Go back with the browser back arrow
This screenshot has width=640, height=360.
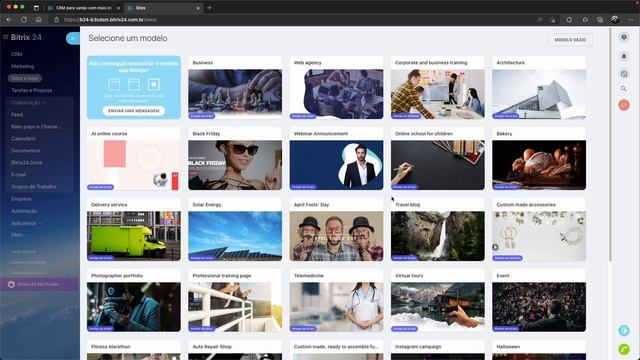(9, 20)
